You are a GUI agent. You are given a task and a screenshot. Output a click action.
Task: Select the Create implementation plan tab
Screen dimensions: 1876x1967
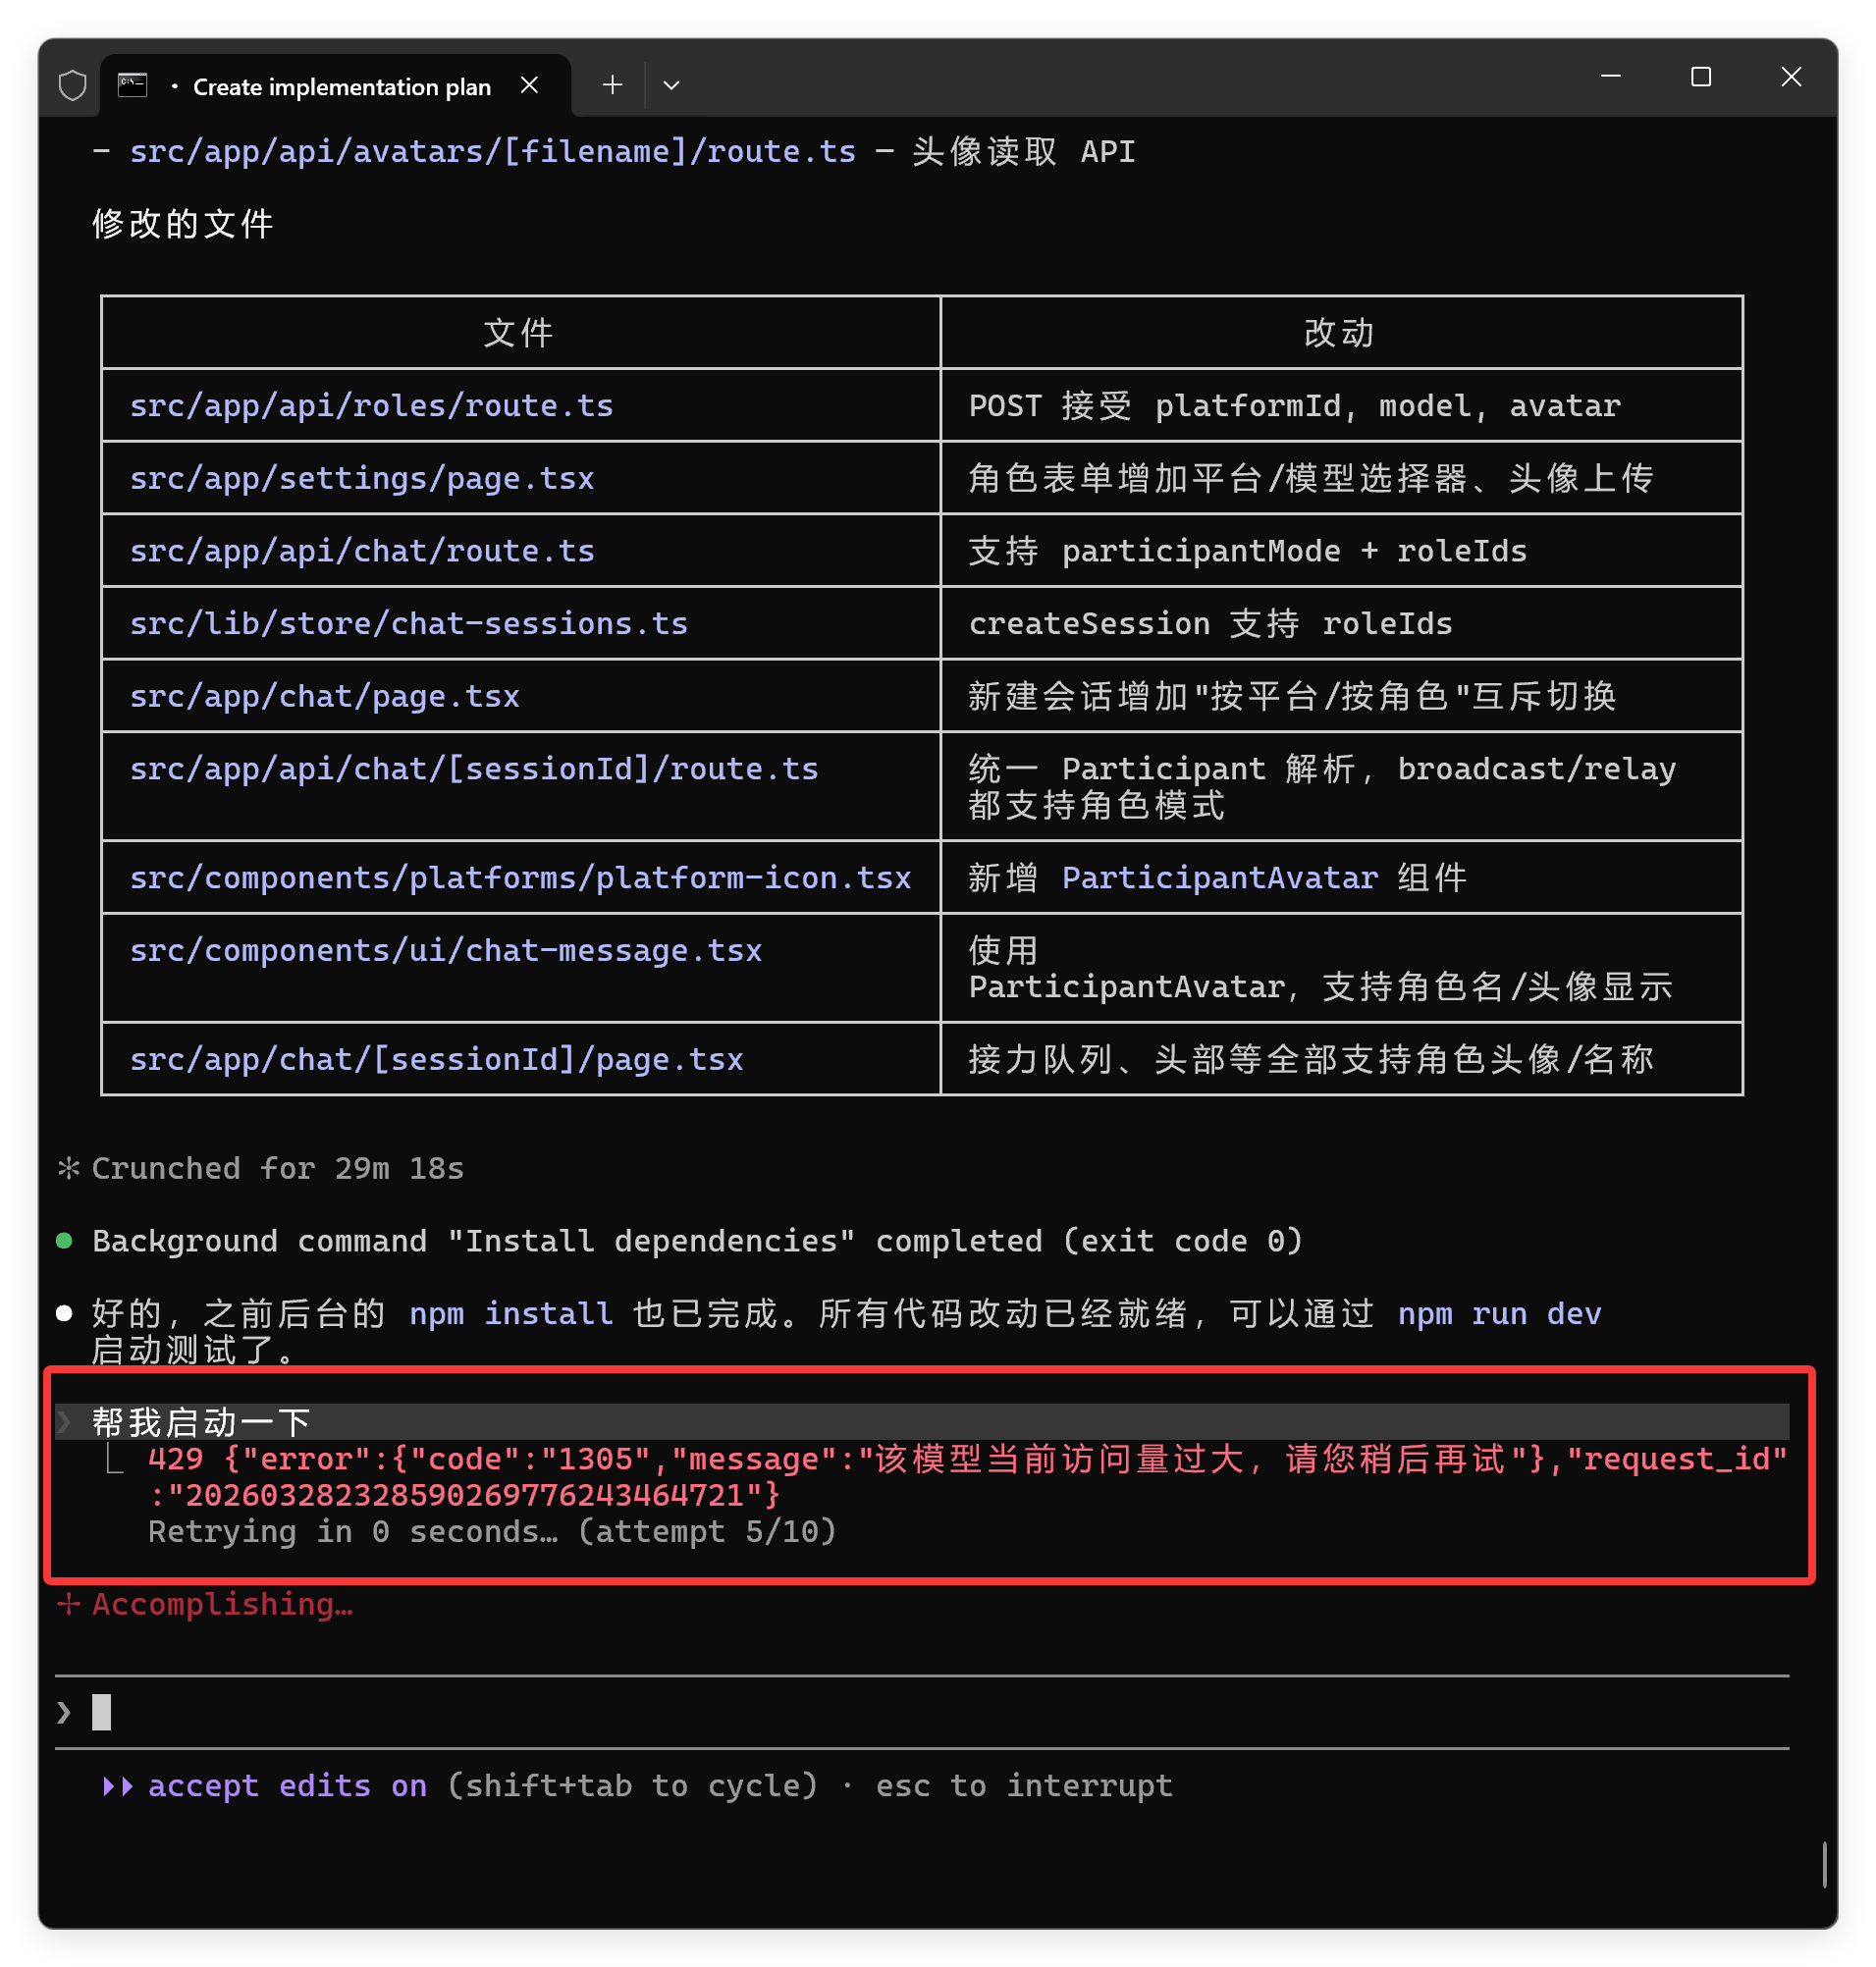tap(341, 87)
